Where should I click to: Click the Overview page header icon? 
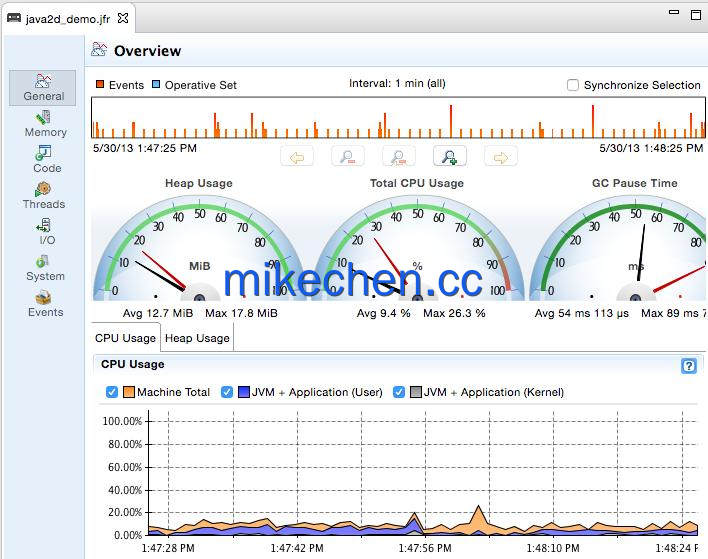click(99, 49)
